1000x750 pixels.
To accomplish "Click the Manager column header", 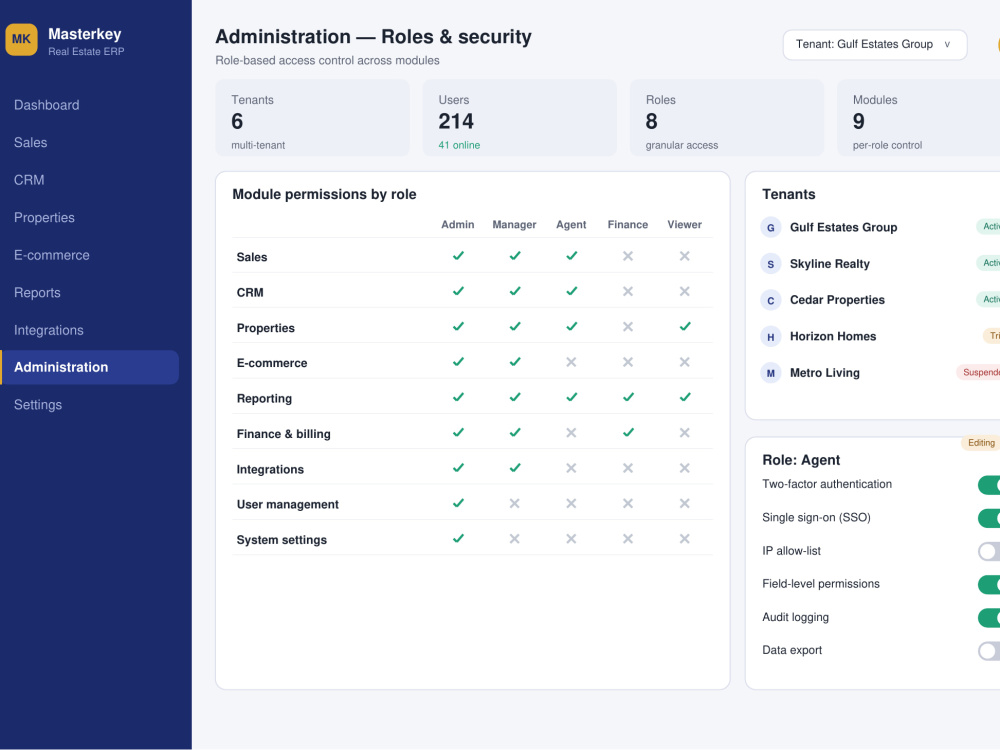I will click(515, 224).
